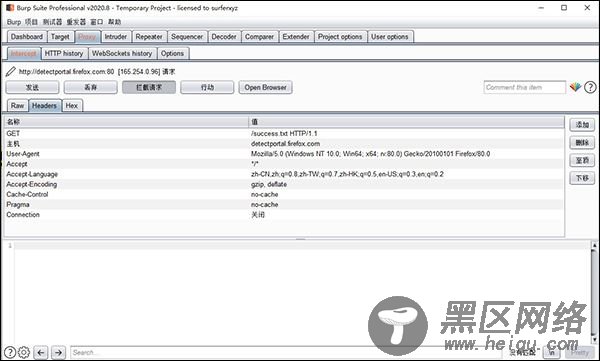Click the 添加 add header button
This screenshot has height=361, width=600.
tap(582, 125)
